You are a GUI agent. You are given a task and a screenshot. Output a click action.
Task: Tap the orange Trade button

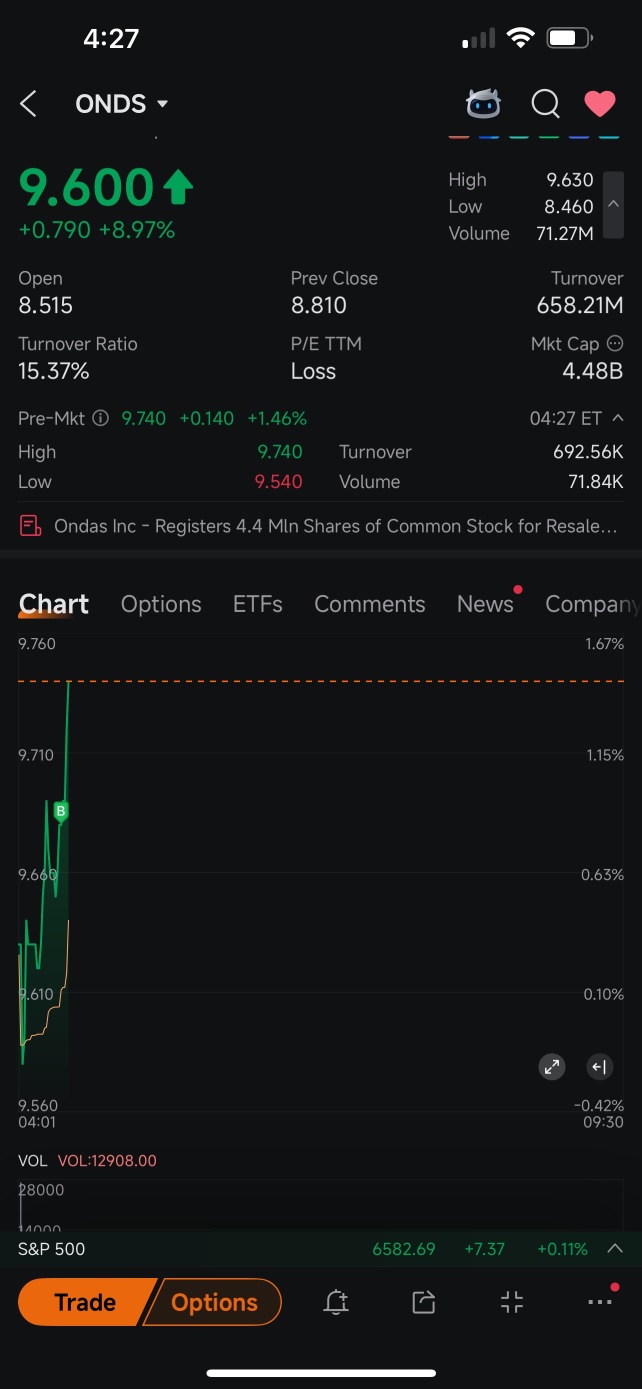coord(86,1302)
